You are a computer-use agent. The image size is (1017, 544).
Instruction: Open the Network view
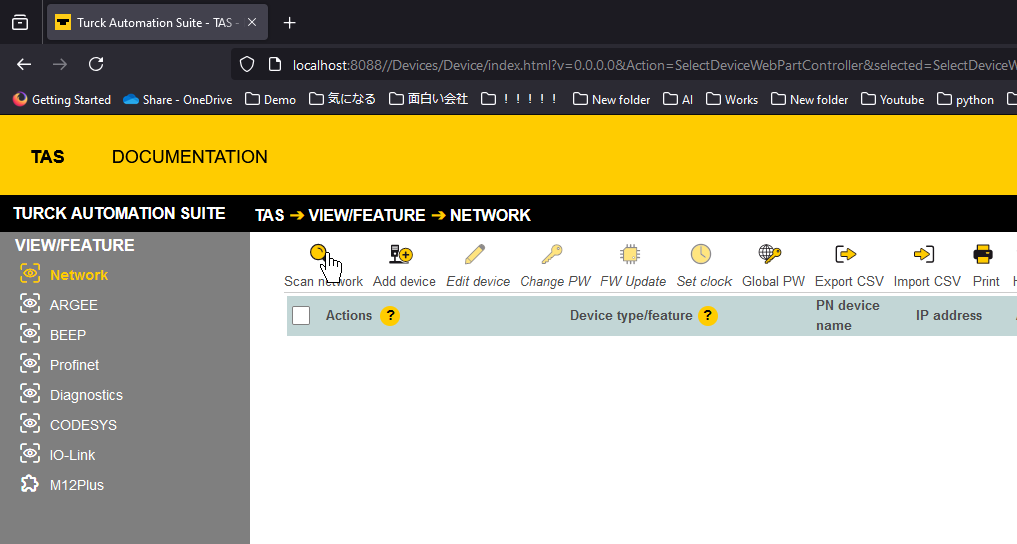pos(78,275)
